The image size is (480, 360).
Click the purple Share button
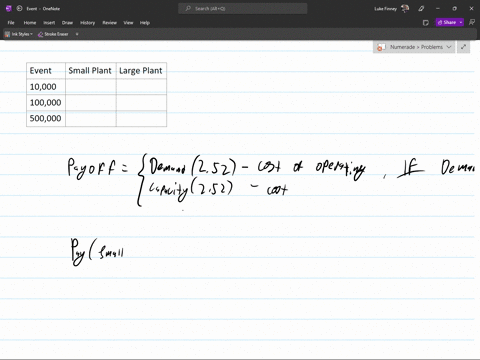click(447, 22)
